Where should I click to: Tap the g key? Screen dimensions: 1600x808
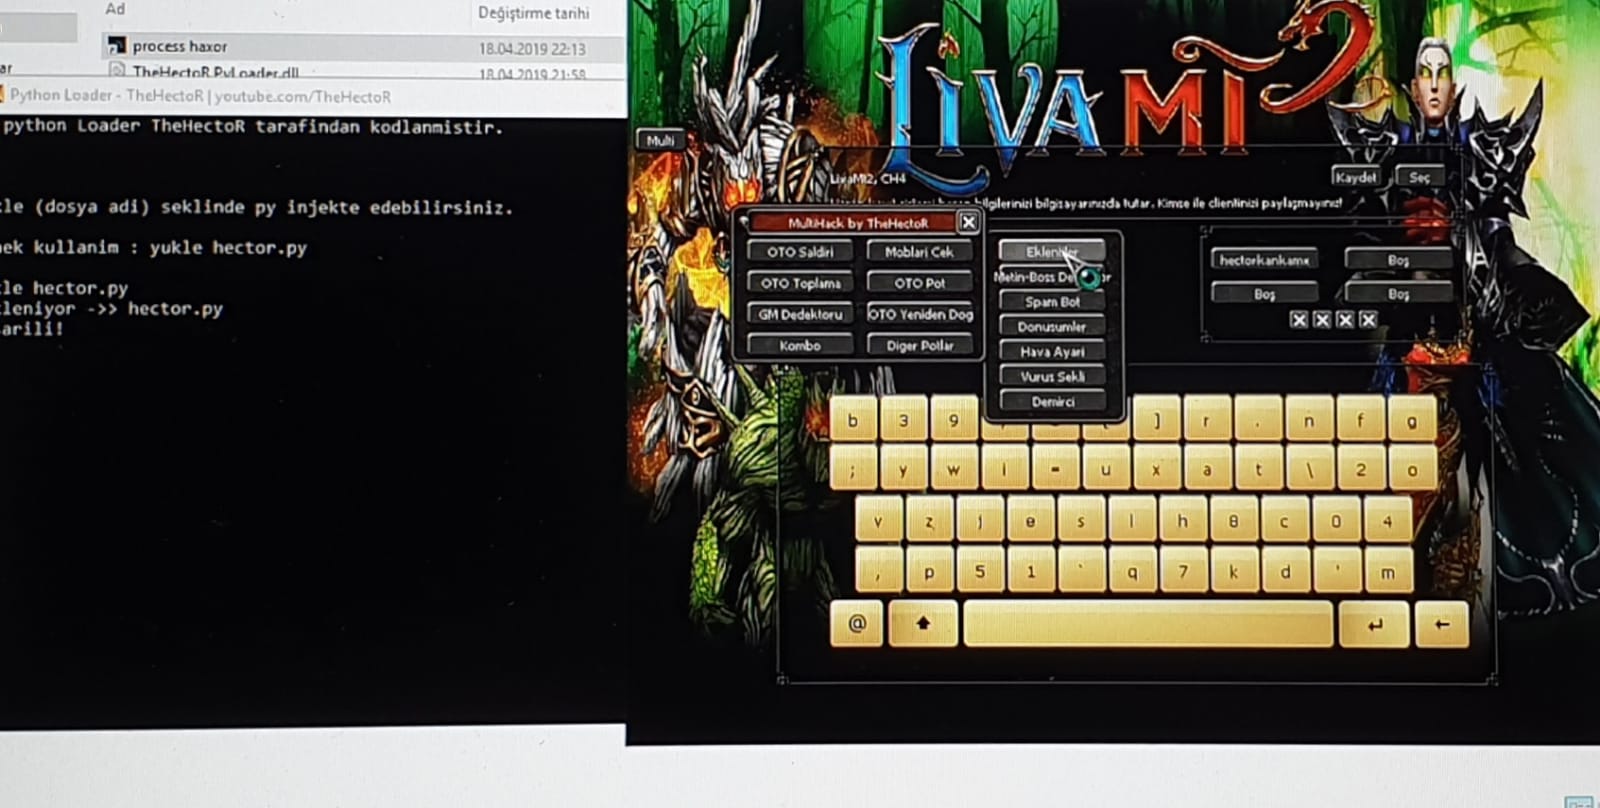pyautogui.click(x=1411, y=420)
